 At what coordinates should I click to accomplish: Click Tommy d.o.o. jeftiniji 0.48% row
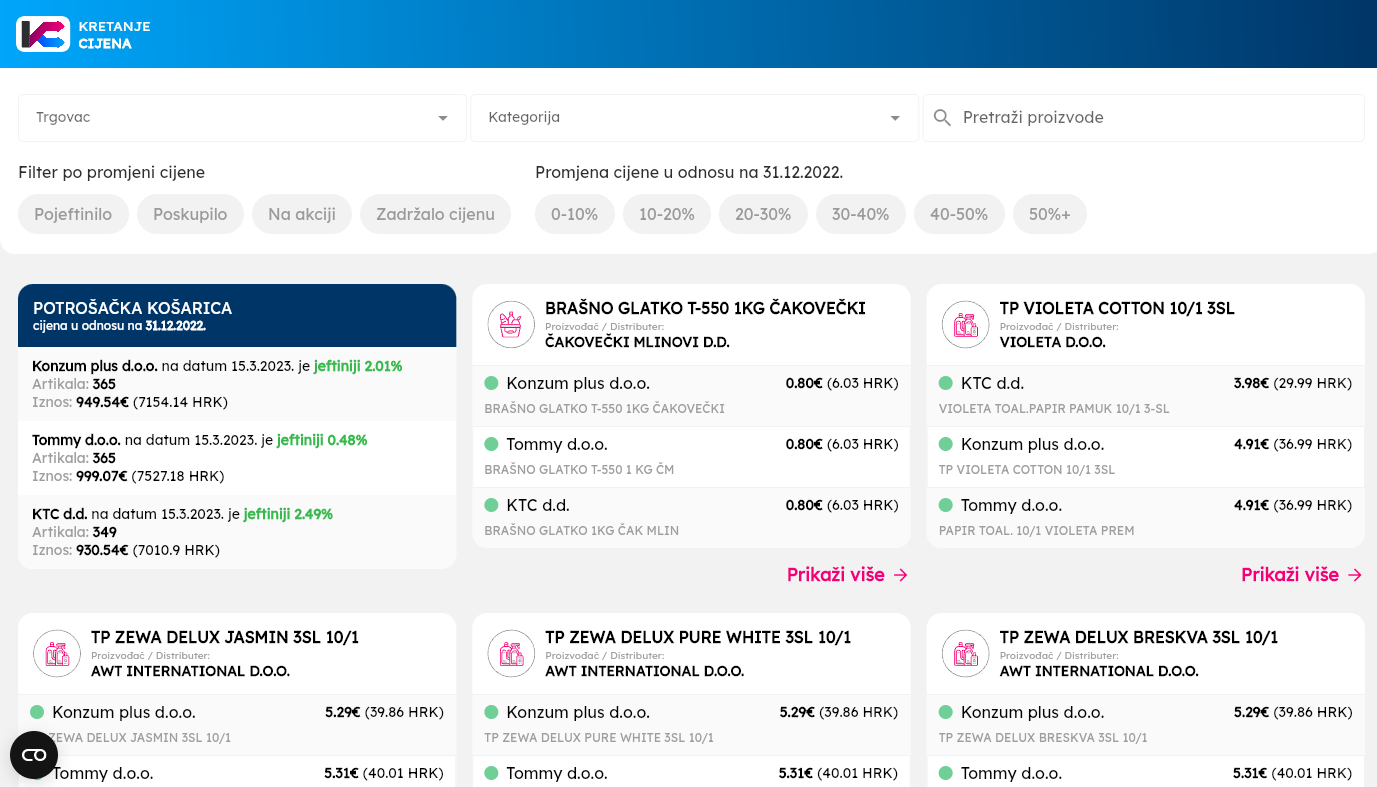click(237, 458)
